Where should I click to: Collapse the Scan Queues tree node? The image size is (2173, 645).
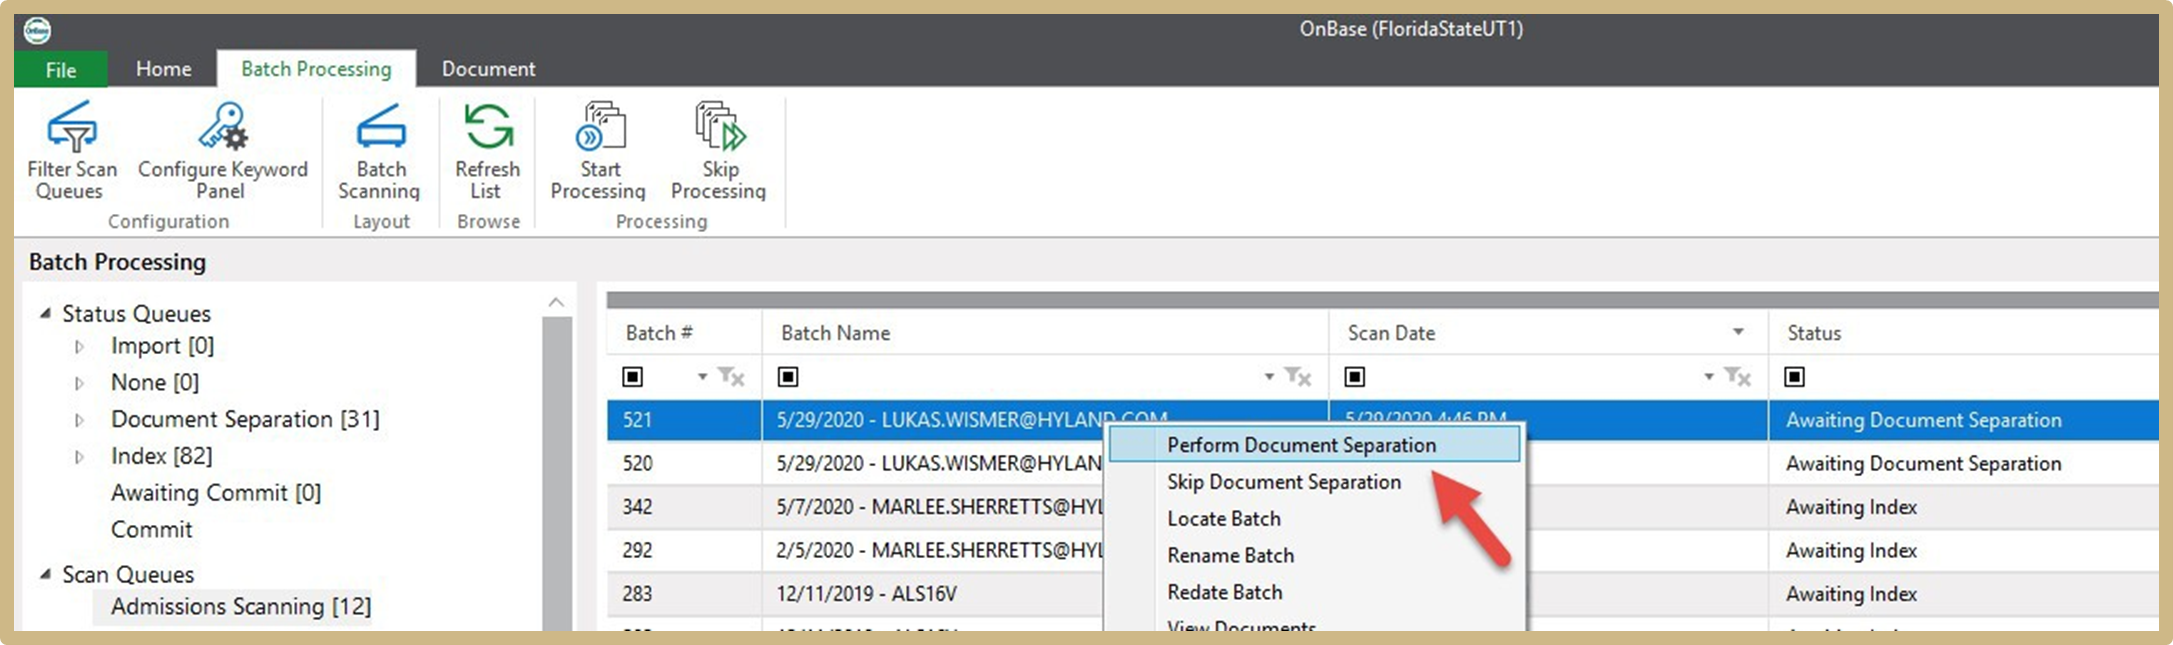coord(45,574)
